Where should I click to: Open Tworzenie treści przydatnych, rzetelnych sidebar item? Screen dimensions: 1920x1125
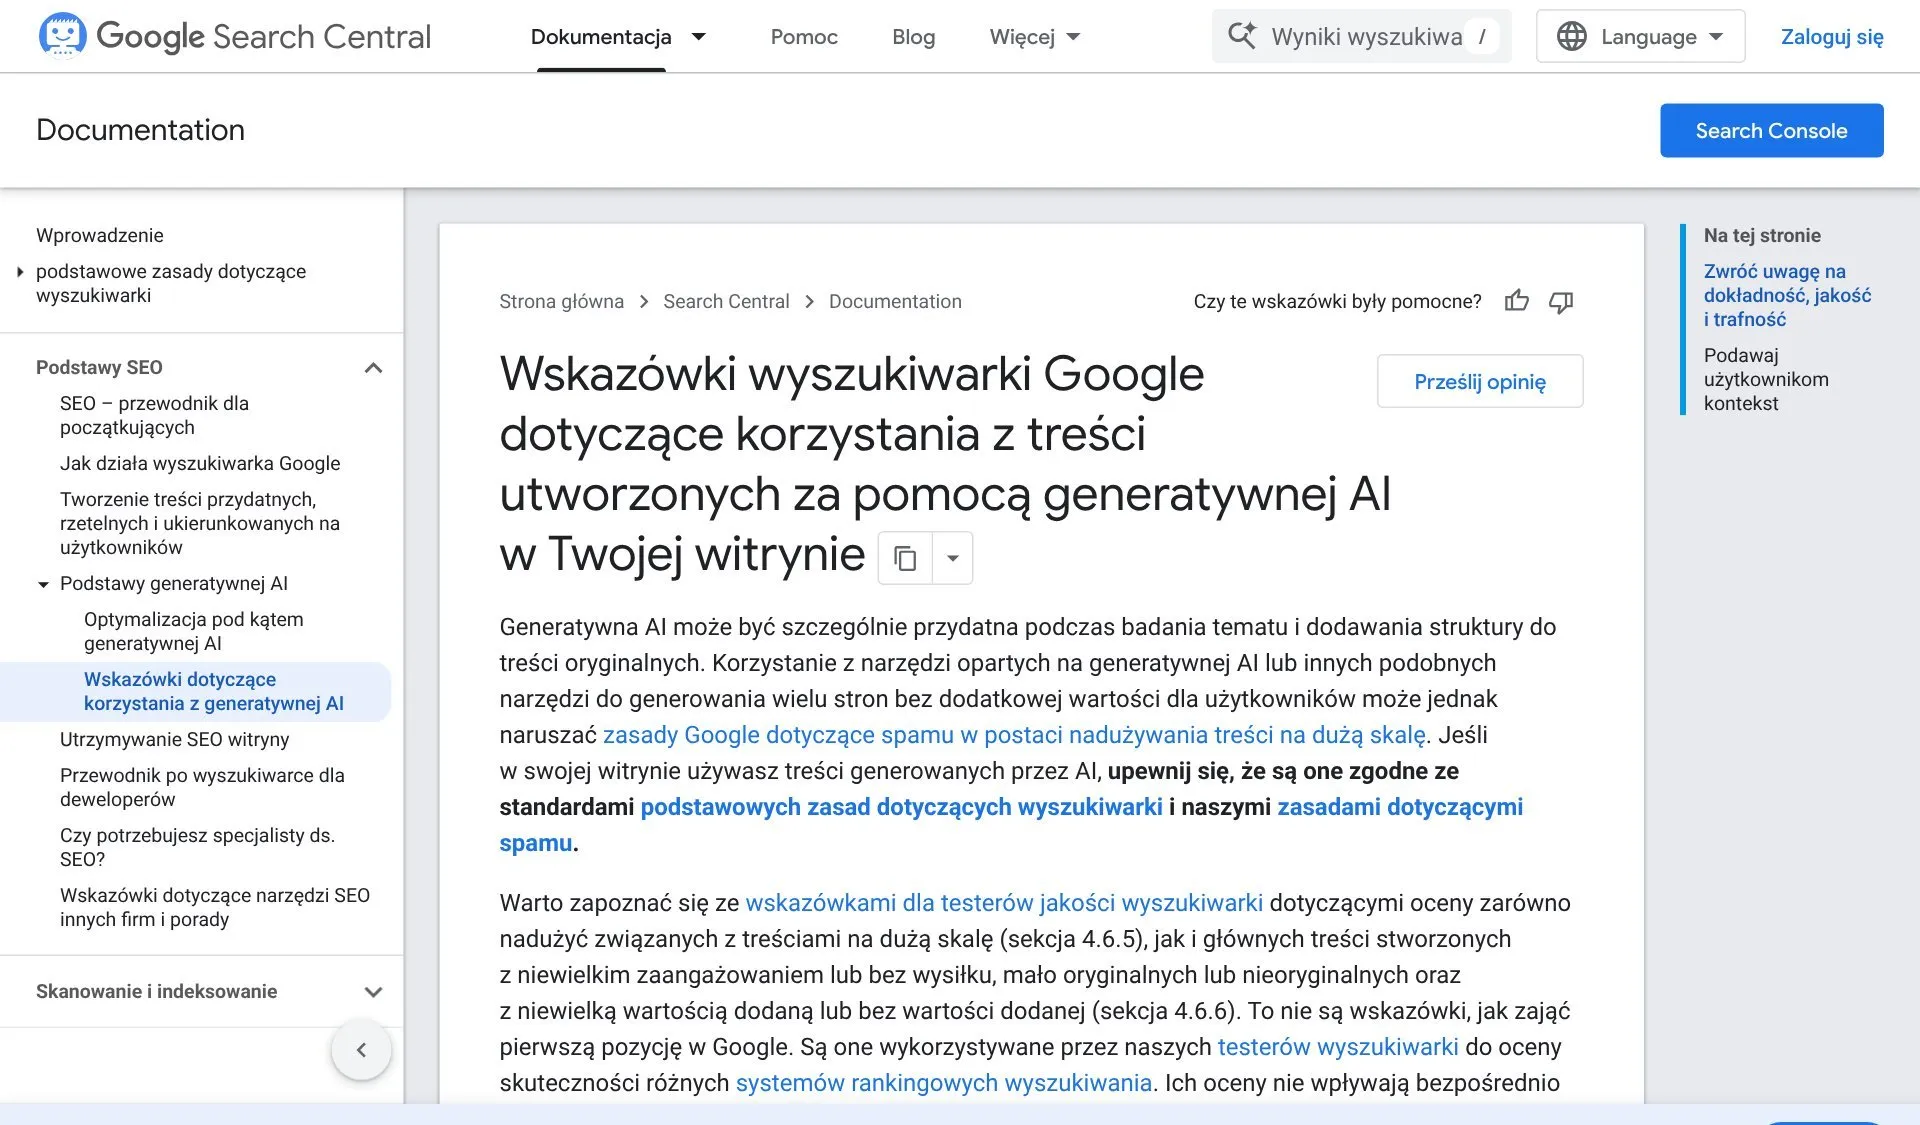200,523
